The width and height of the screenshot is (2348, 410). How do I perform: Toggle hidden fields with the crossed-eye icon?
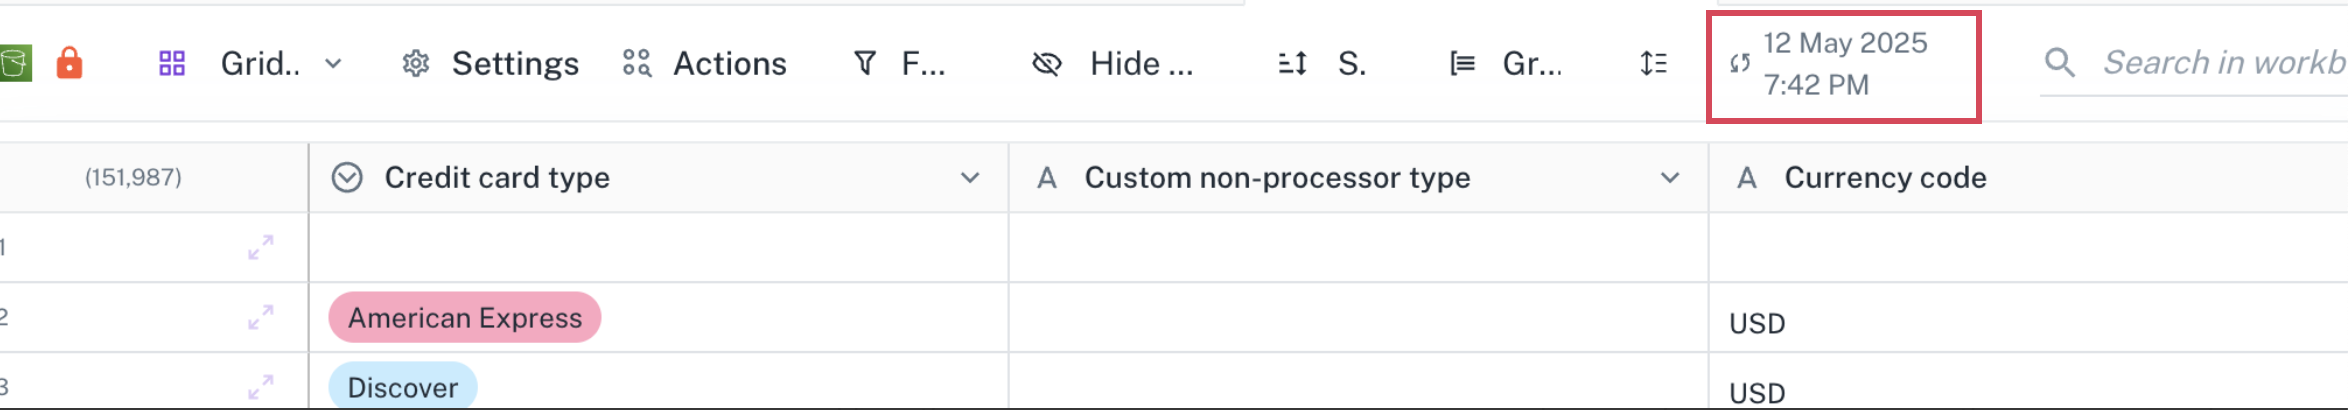tap(1046, 64)
